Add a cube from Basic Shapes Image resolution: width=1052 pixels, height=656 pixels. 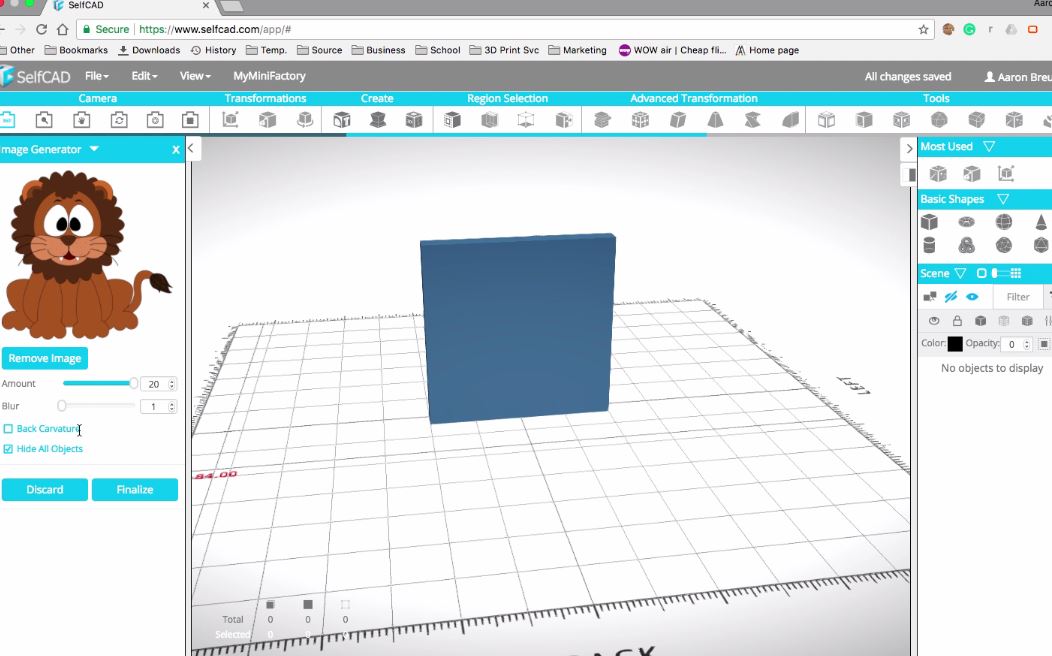[x=929, y=221]
